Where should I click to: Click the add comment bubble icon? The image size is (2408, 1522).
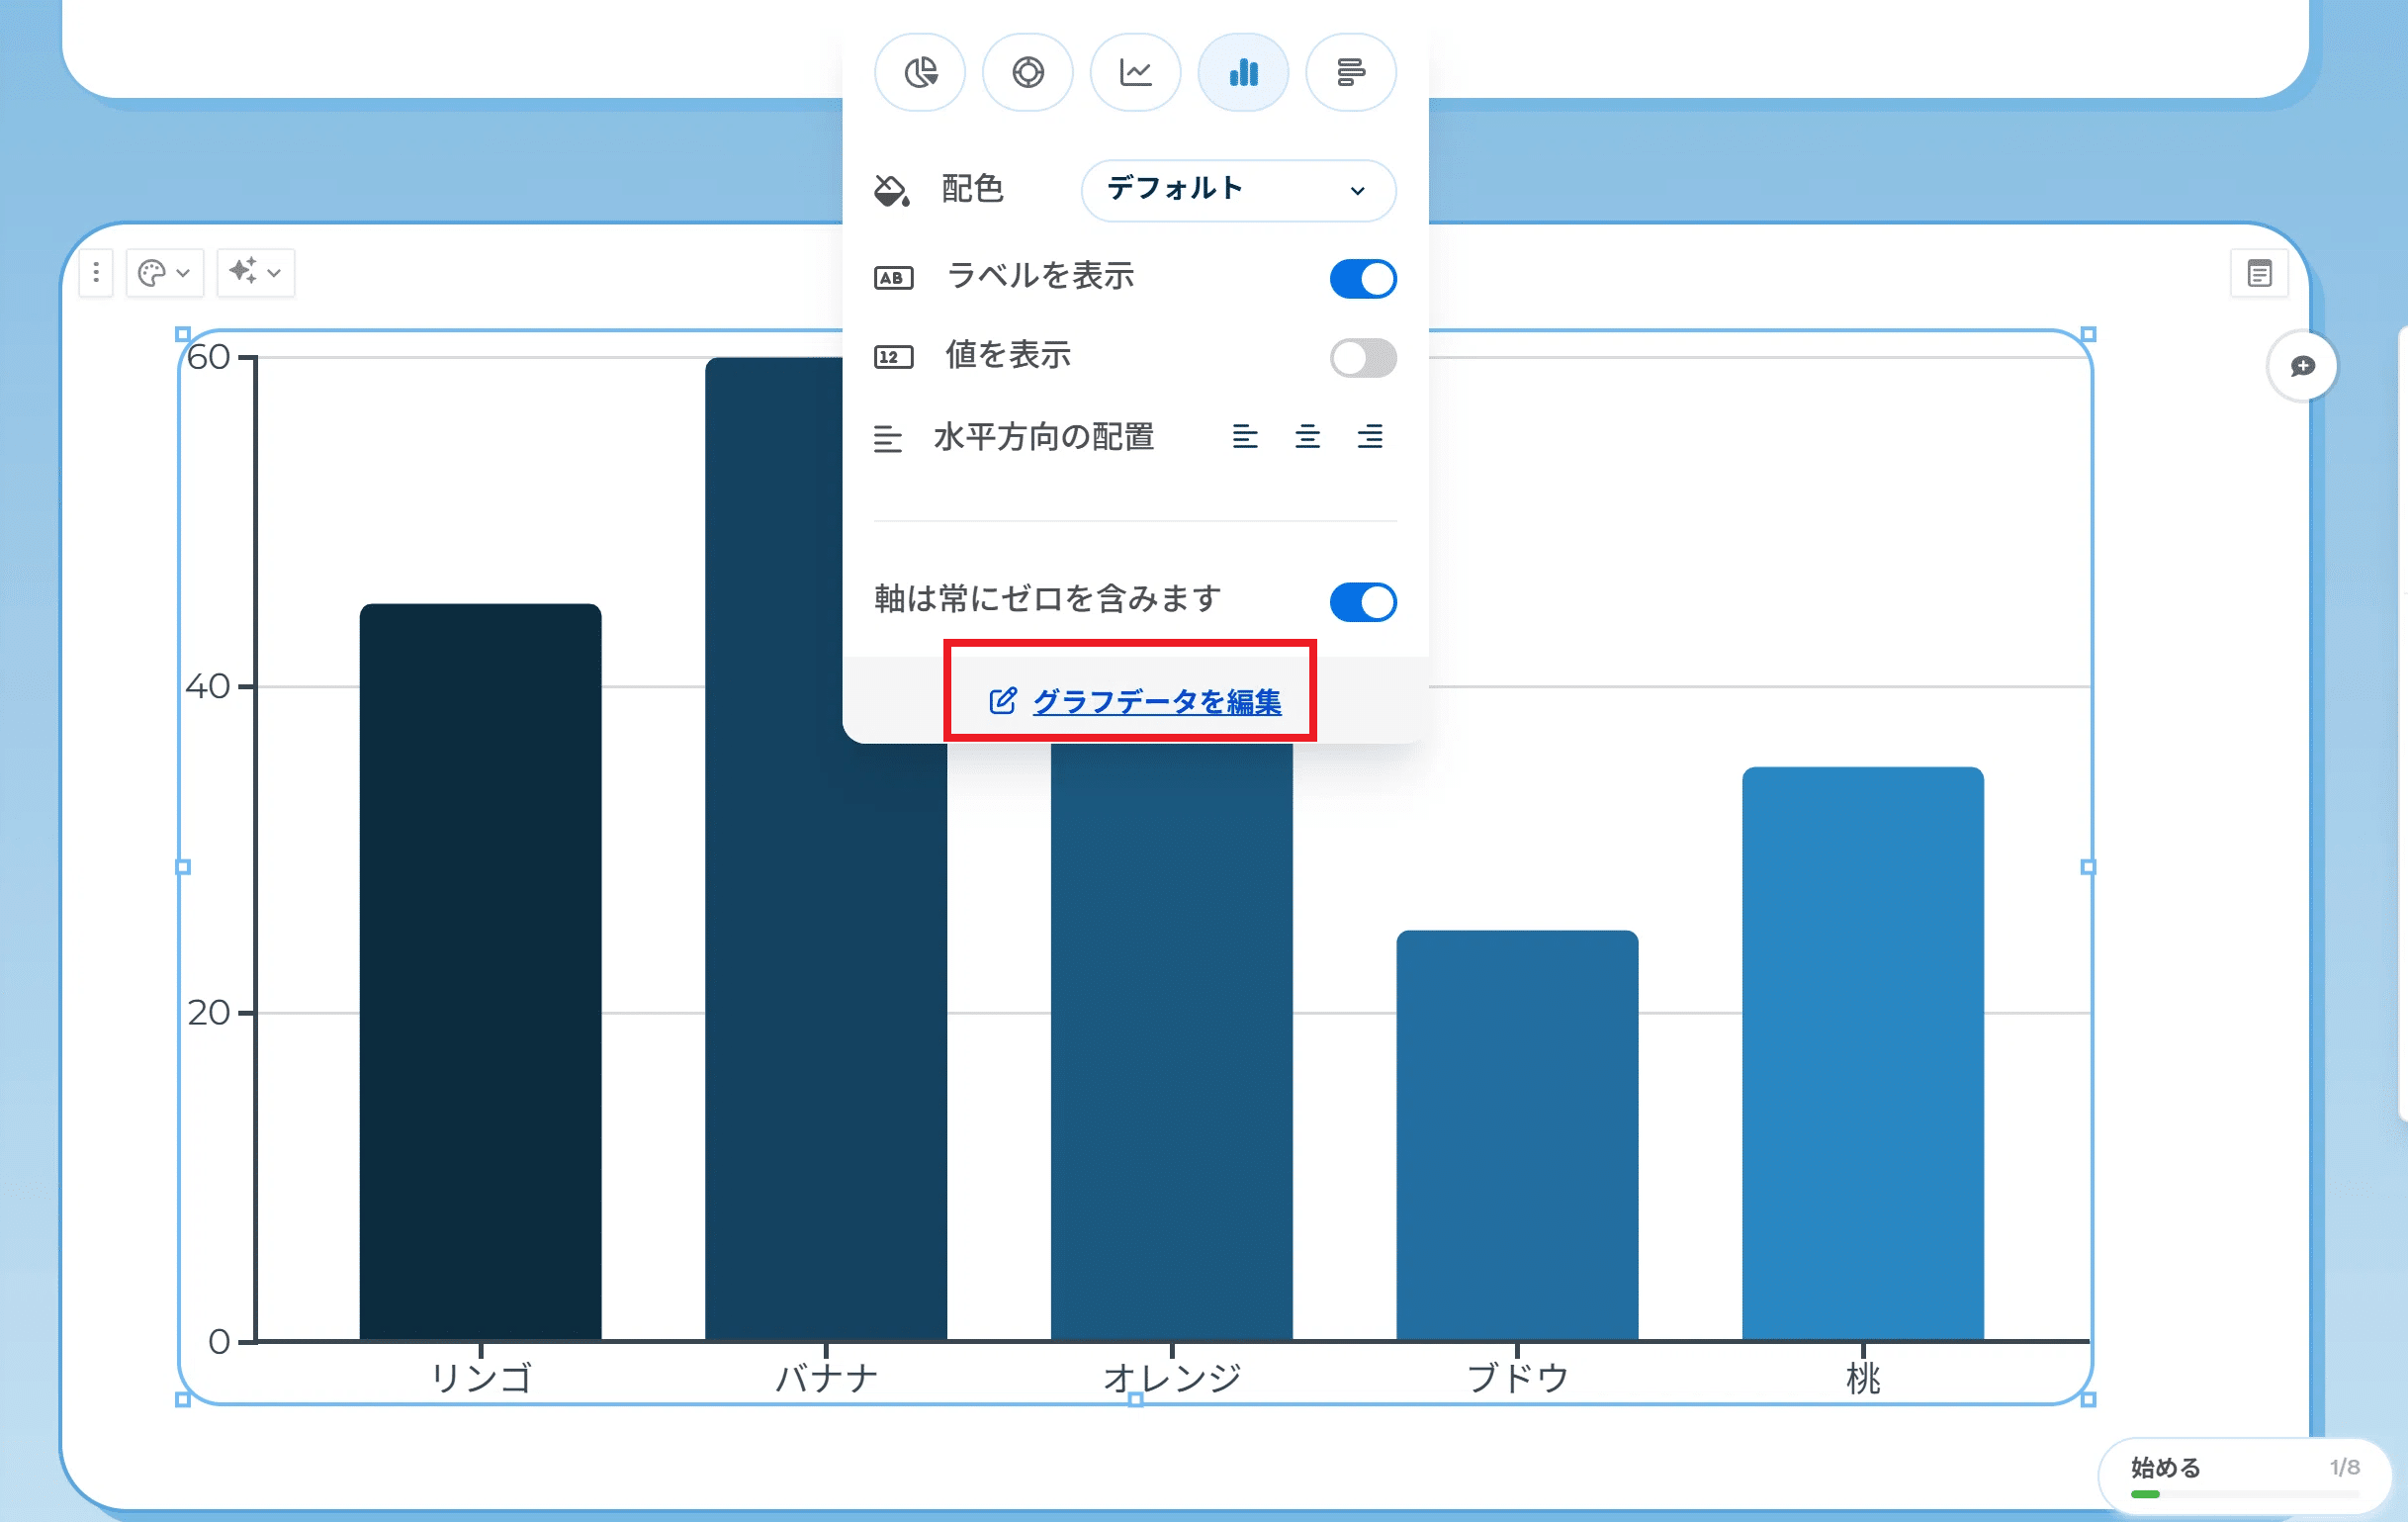click(2302, 366)
